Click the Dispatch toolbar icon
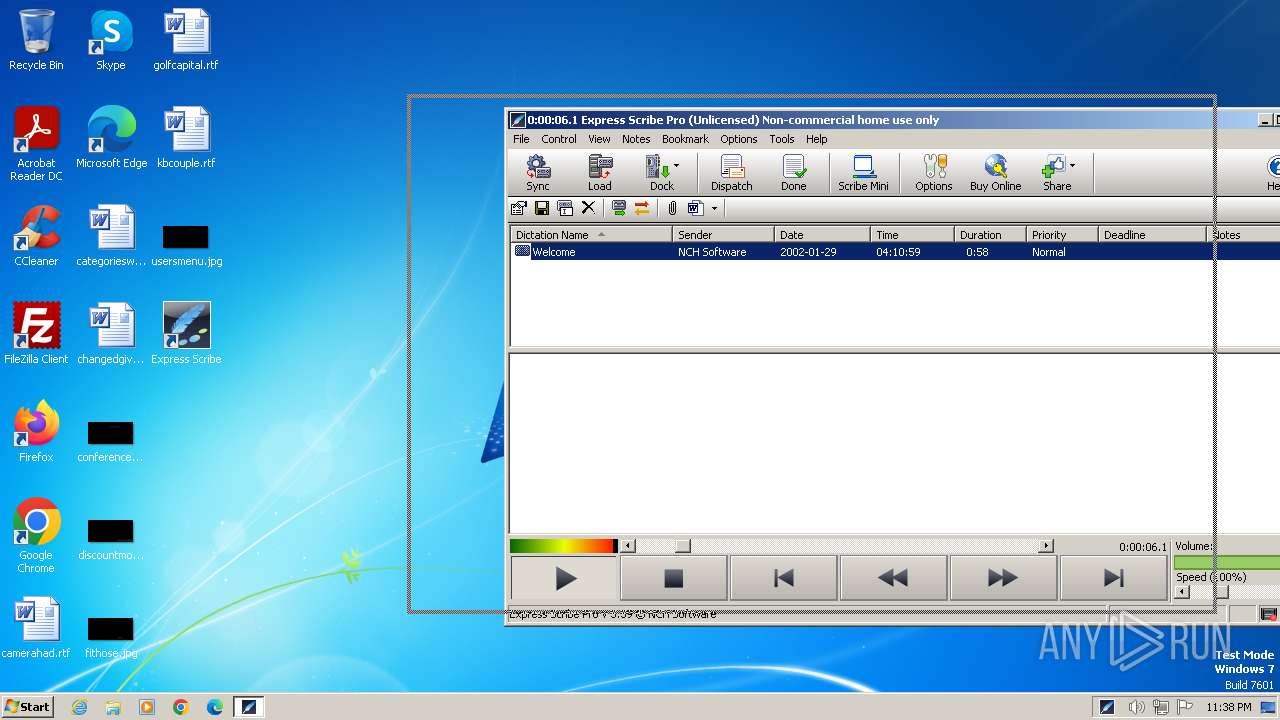1280x720 pixels. click(732, 173)
